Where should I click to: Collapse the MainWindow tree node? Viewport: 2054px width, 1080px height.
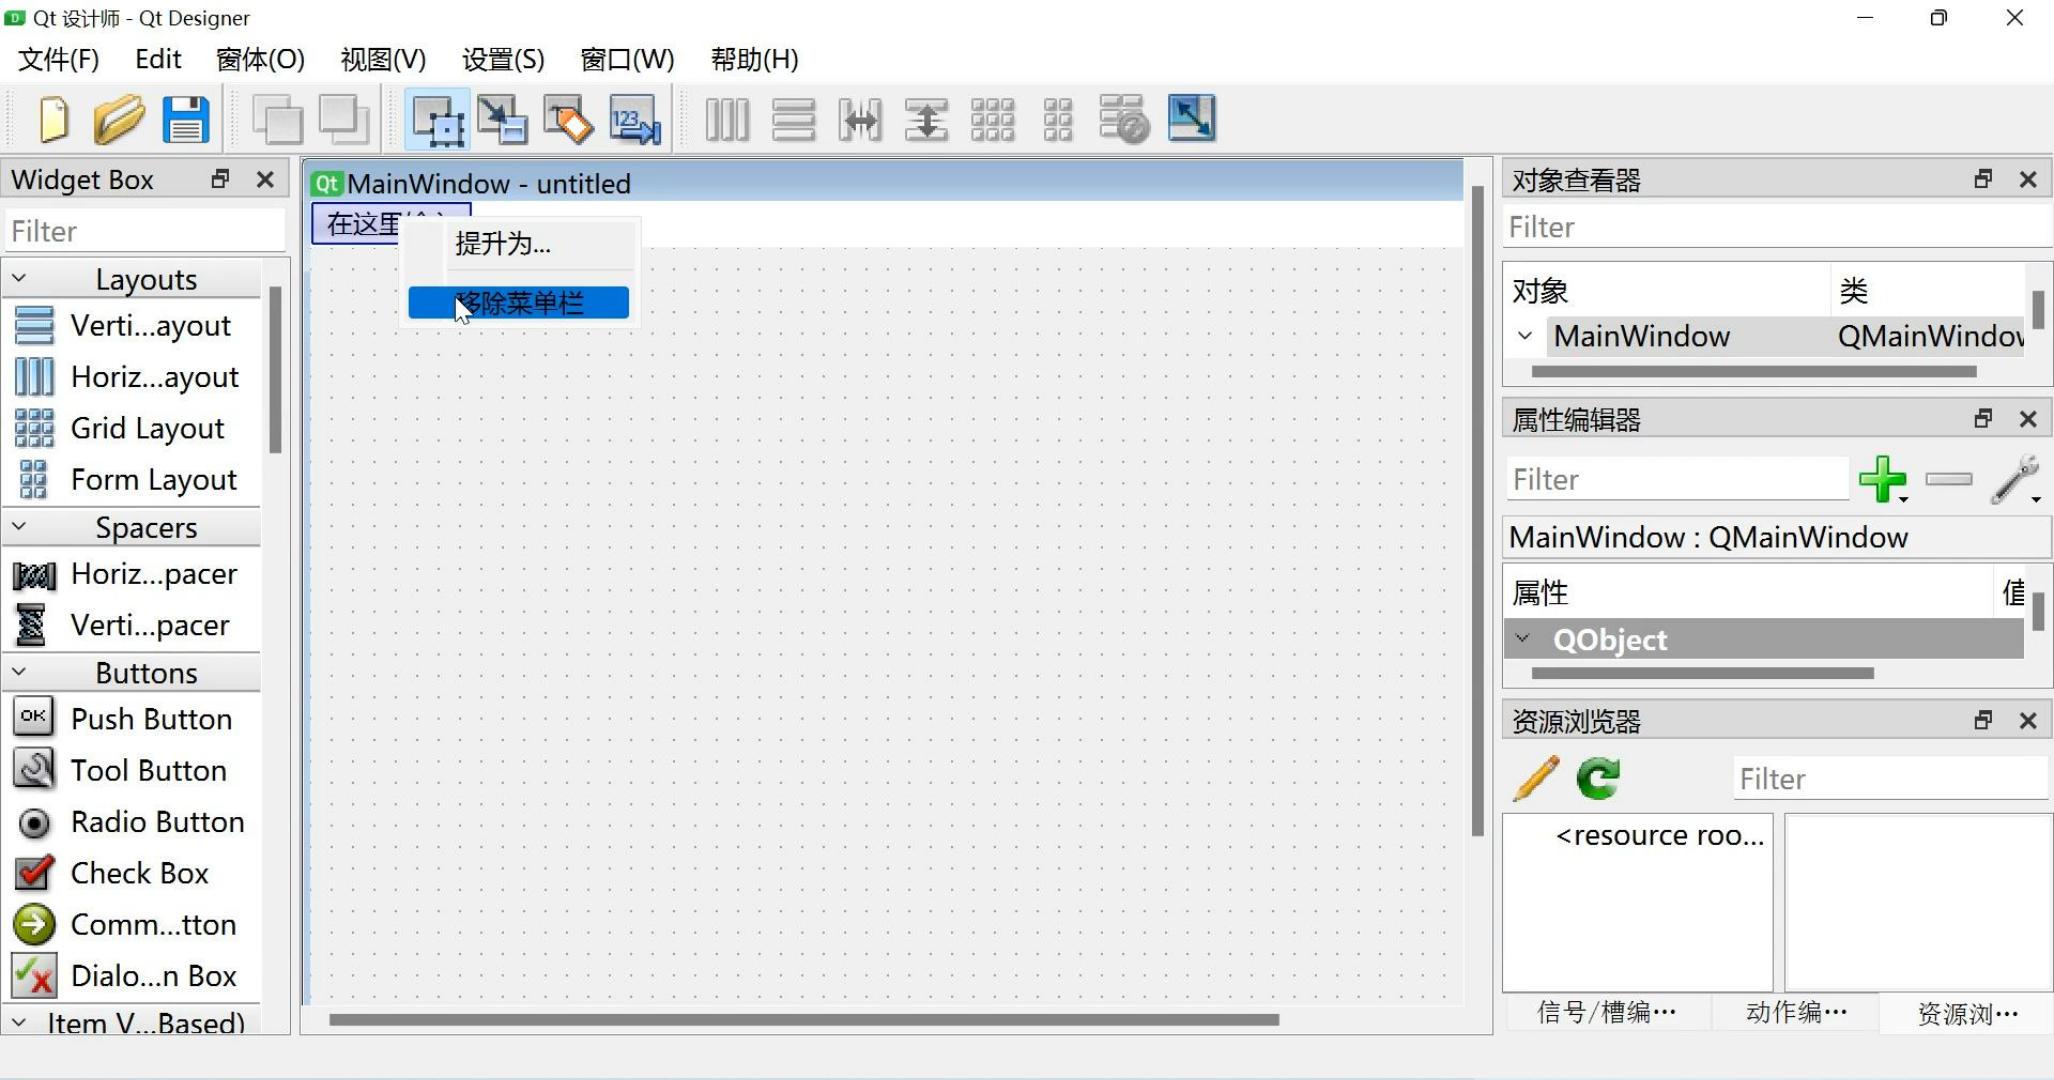tap(1524, 336)
